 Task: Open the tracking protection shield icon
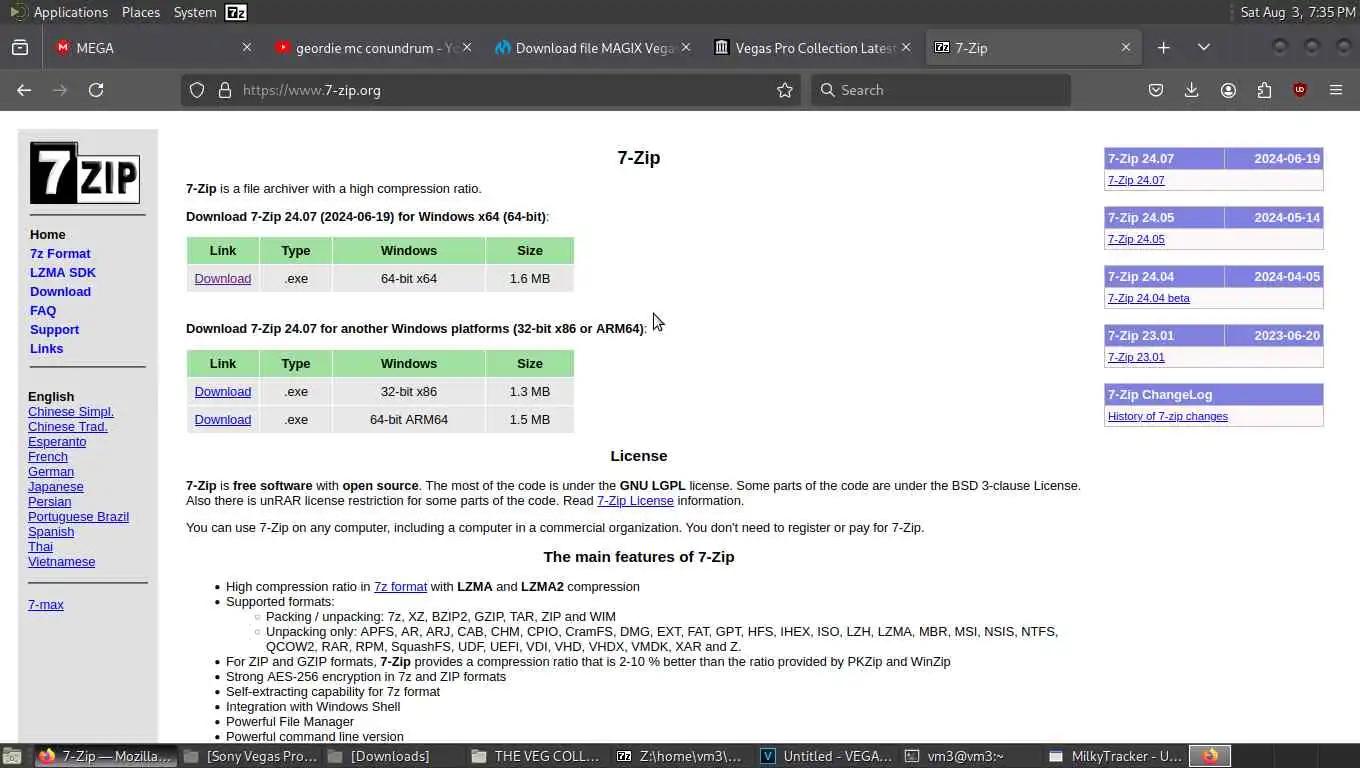197,90
